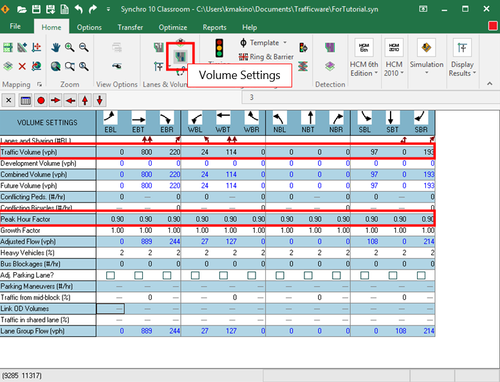500x382 pixels.
Task: Toggle Adj. Parking Lane checkbox for SBR
Action: (x=421, y=275)
